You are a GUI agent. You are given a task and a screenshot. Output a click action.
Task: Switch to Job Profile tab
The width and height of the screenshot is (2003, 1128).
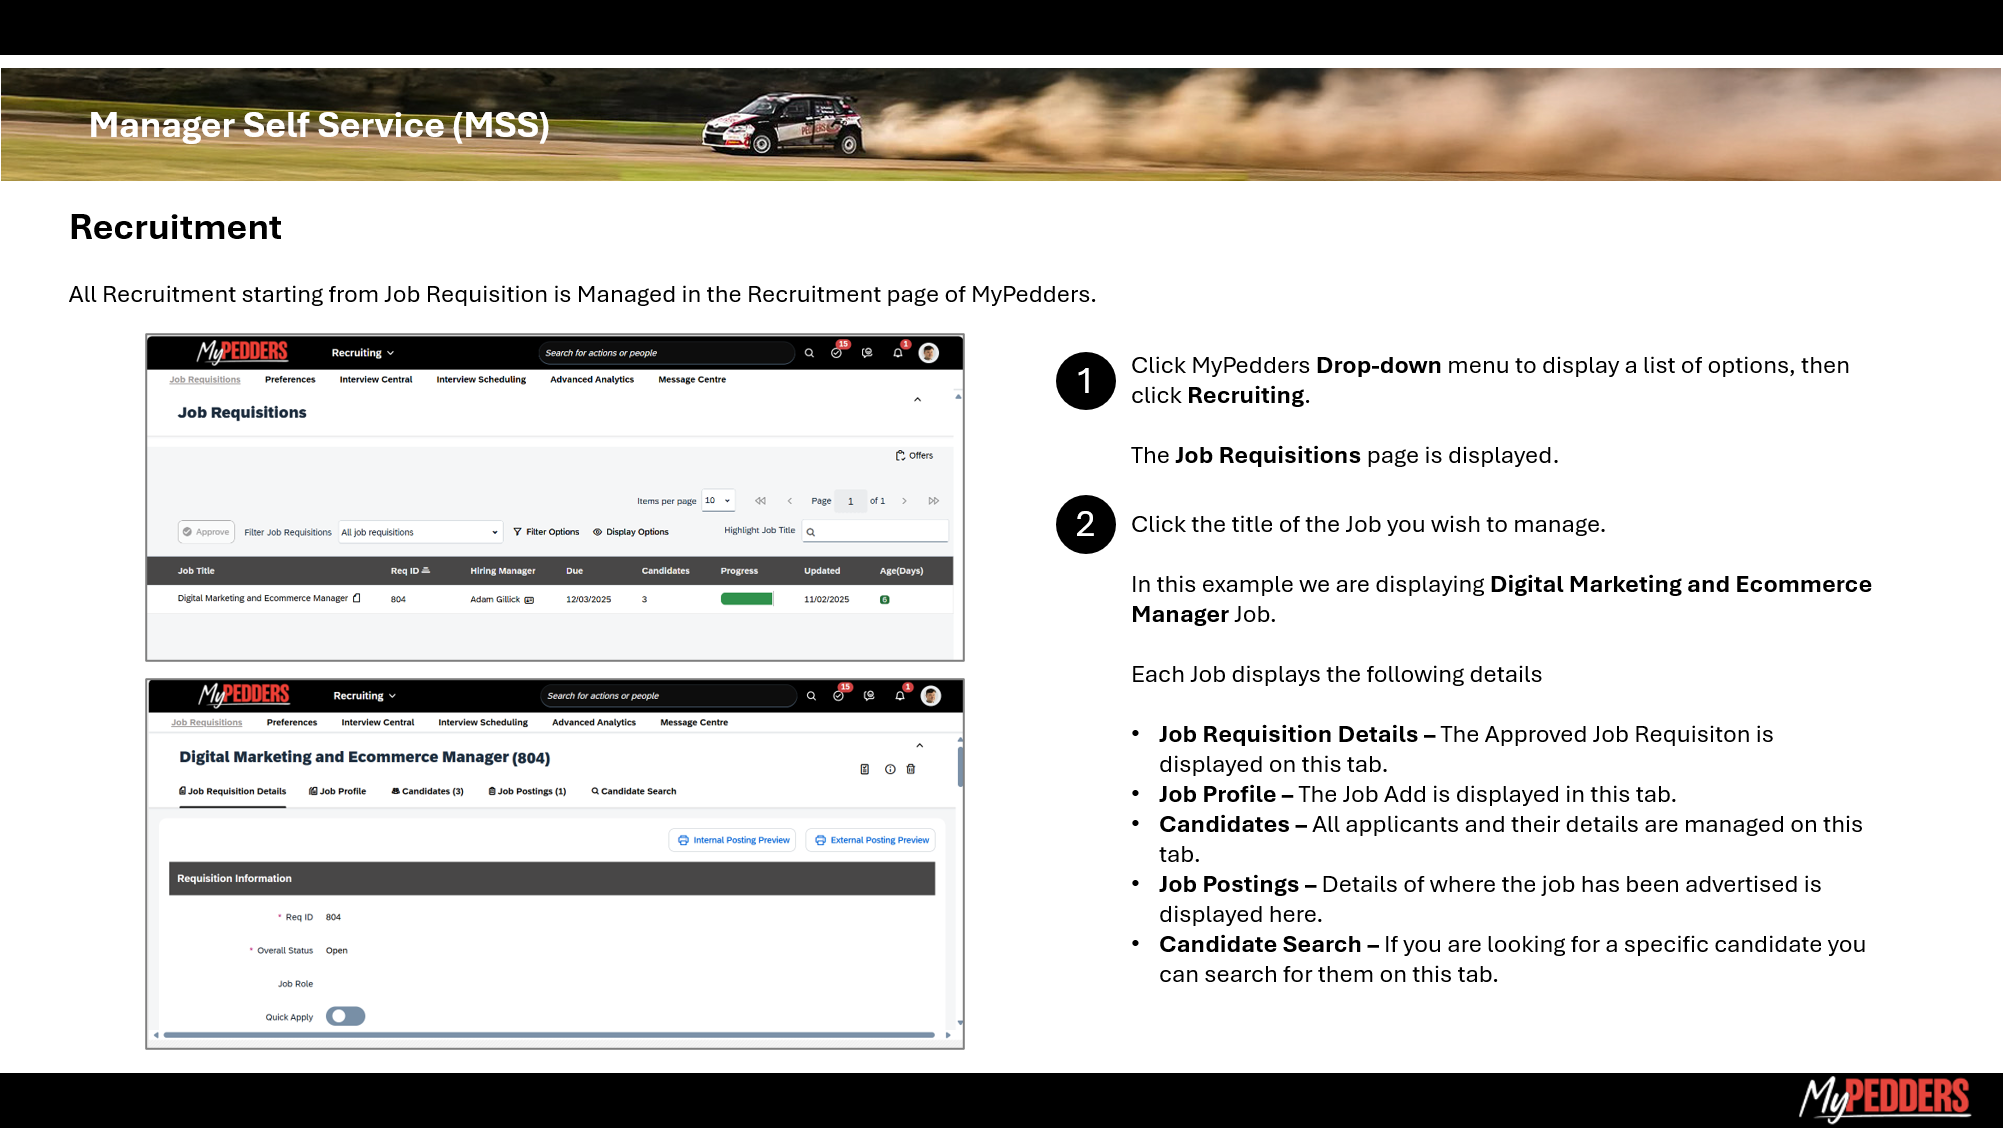click(338, 791)
